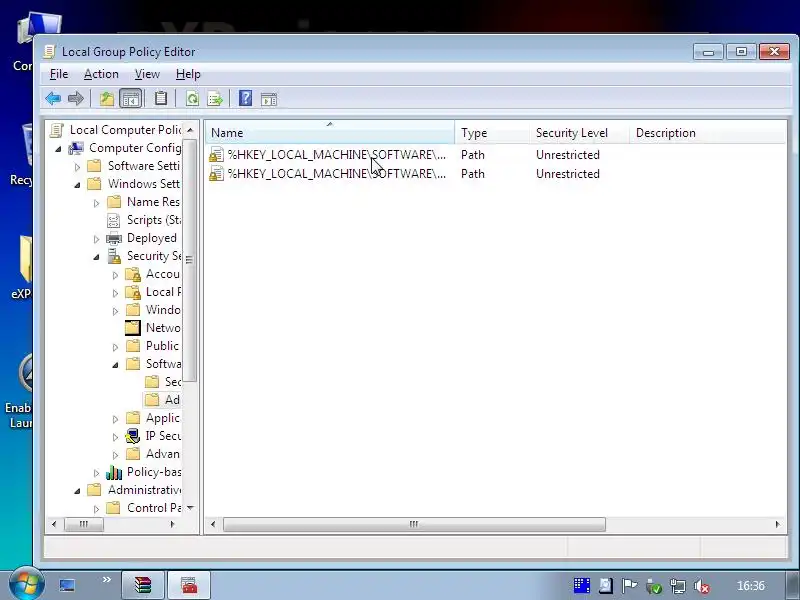Select Name Resolution Policy tree item
Screen dimensions: 800x600
tap(153, 202)
